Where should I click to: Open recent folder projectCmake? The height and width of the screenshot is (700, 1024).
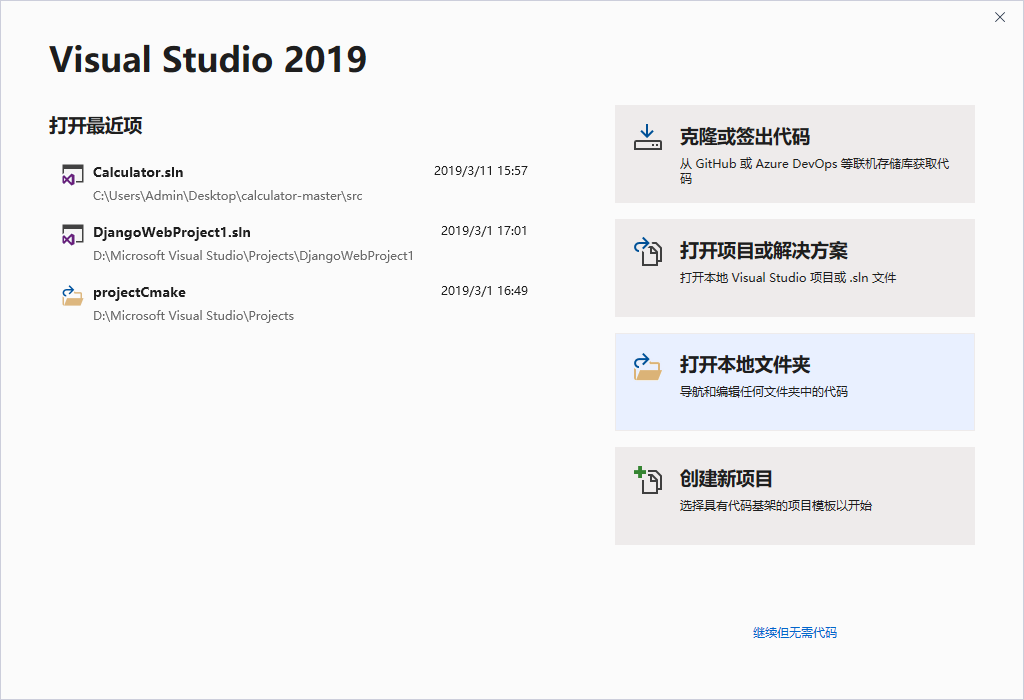[x=295, y=304]
